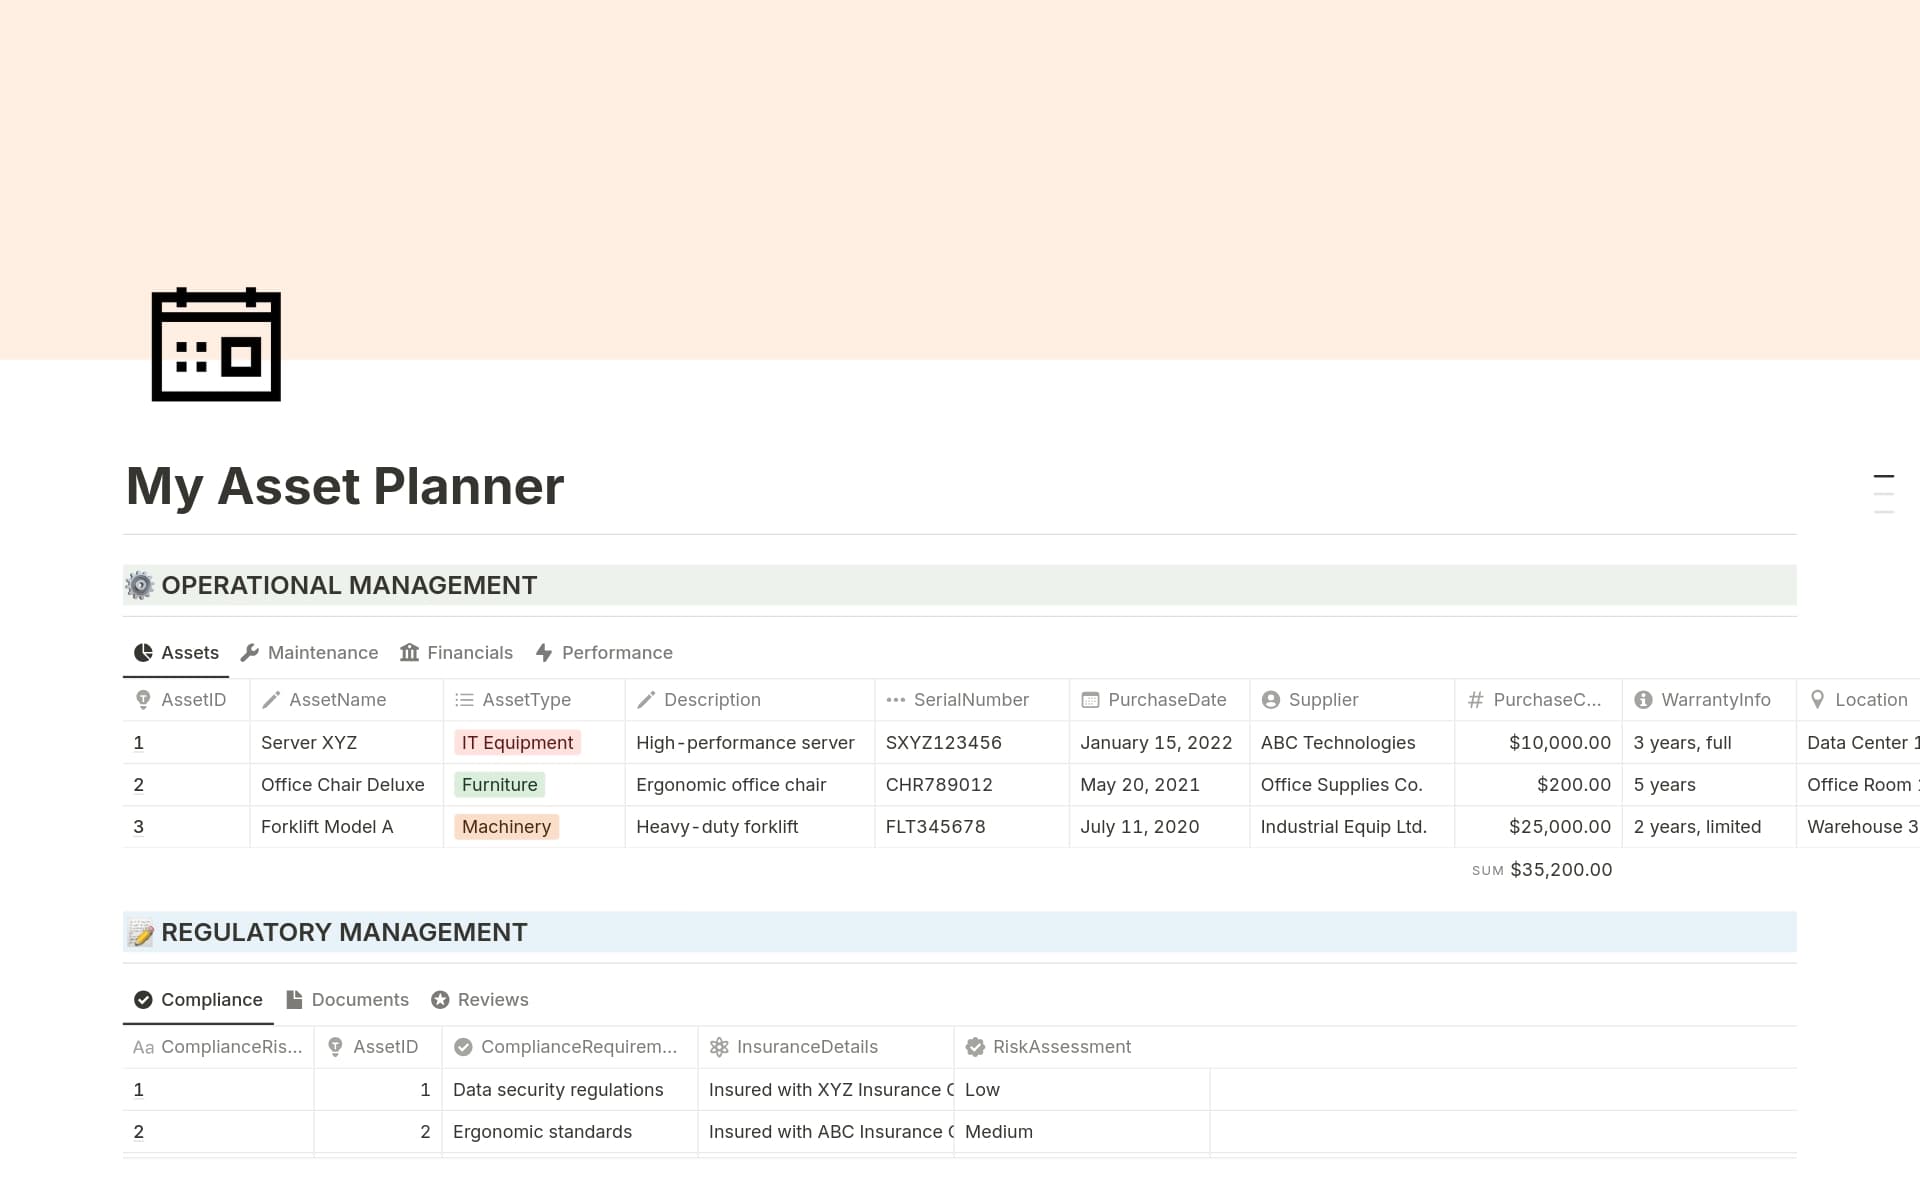
Task: Click the hash icon on the PurchaseCost column
Action: click(1475, 699)
